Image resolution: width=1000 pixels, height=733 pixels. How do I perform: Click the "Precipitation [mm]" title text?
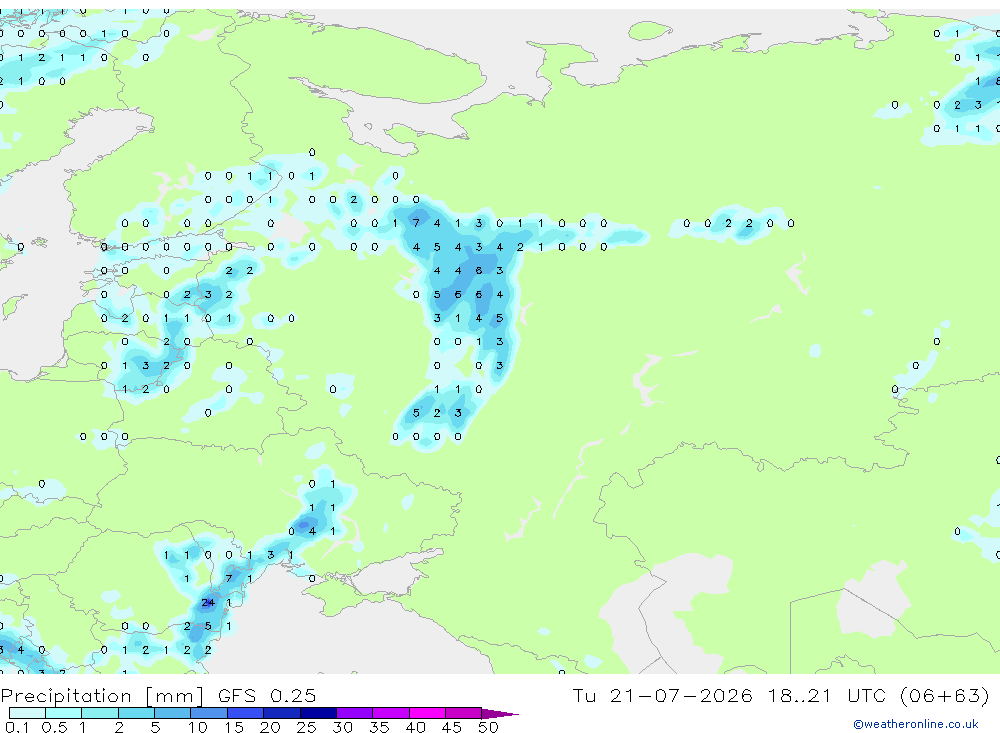[x=102, y=696]
